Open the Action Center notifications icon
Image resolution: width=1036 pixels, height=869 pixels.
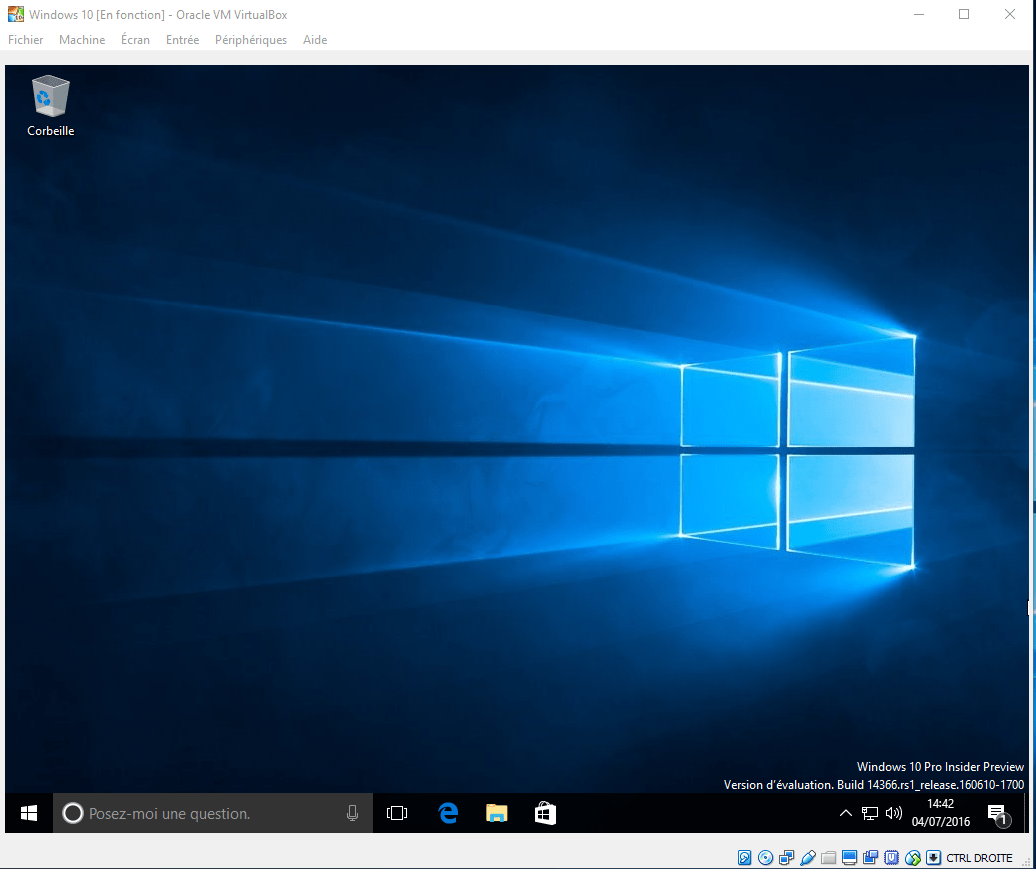coord(998,814)
